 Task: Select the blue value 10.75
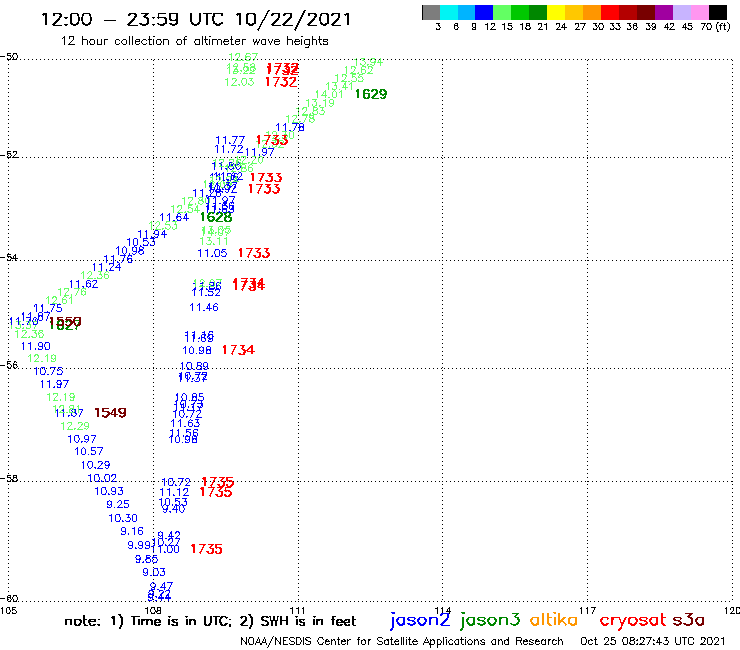tap(48, 371)
